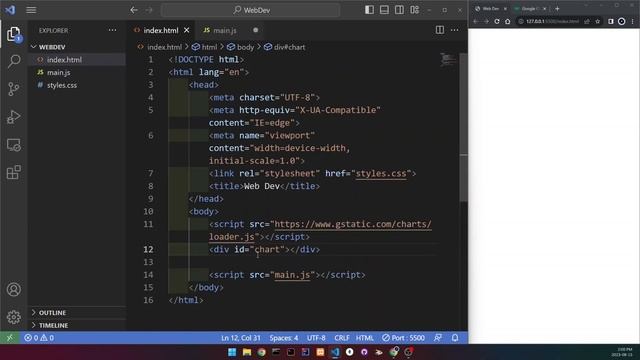Switch to the Web Dev browser tab
This screenshot has width=640, height=360.
[x=490, y=9]
